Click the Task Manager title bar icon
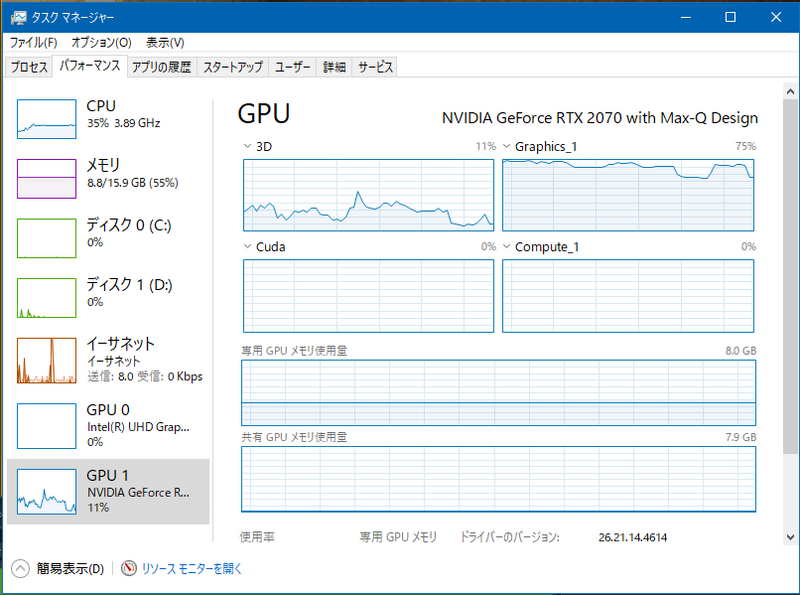 18,18
